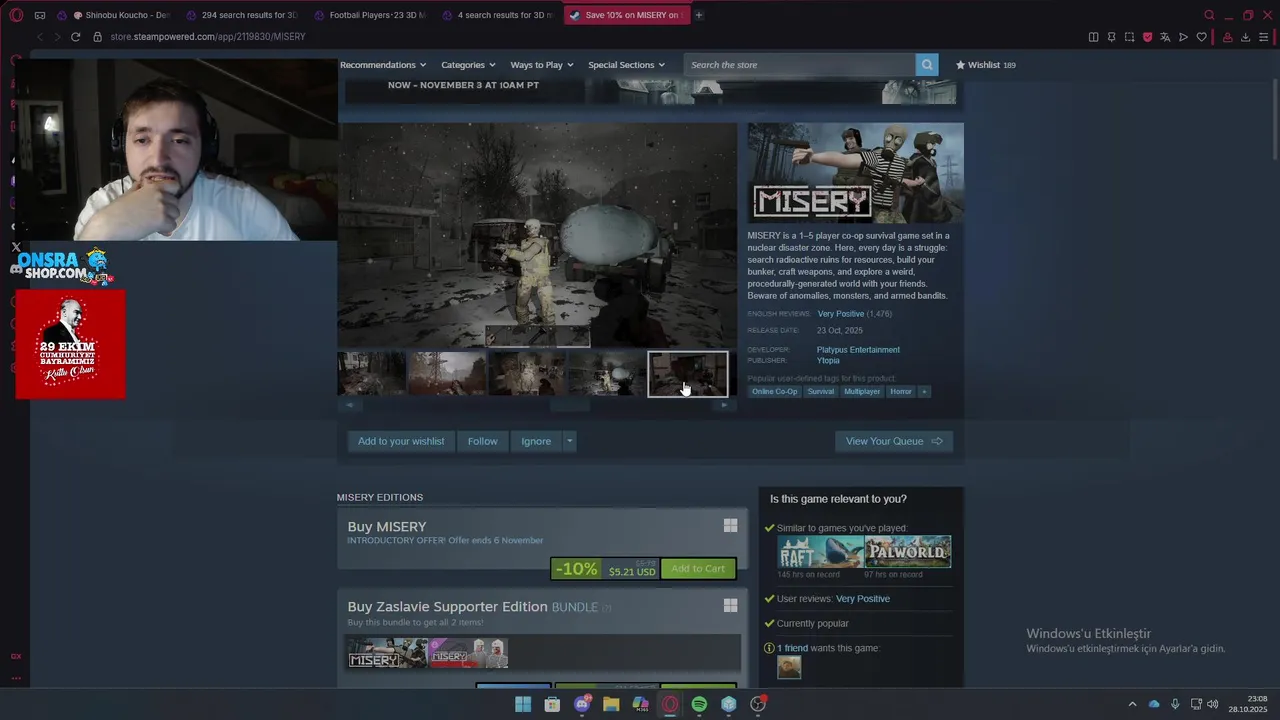
Task: Open the Wishlist star link
Action: pos(985,65)
